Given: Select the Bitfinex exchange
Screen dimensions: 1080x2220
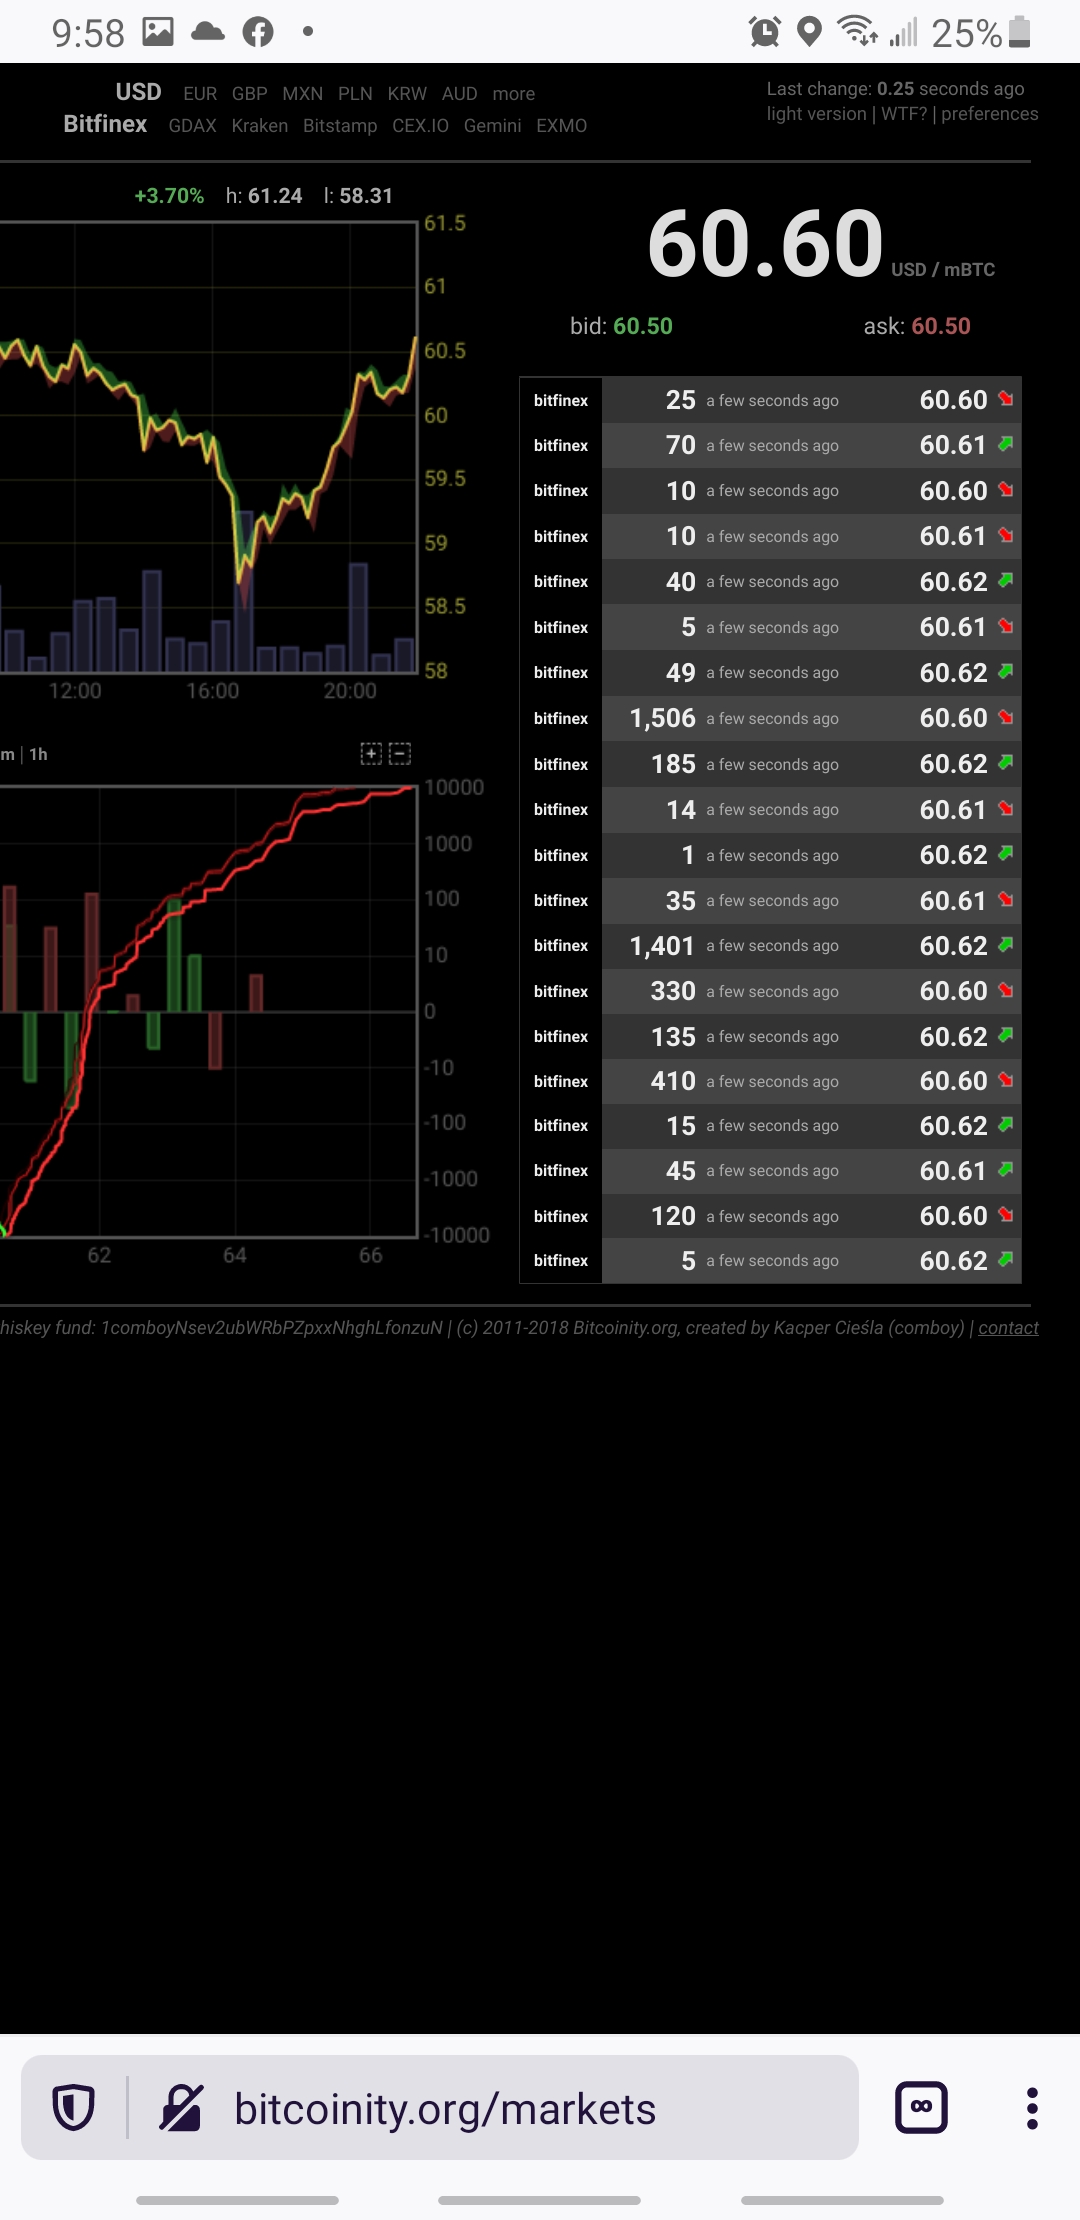Looking at the screenshot, I should pyautogui.click(x=105, y=124).
